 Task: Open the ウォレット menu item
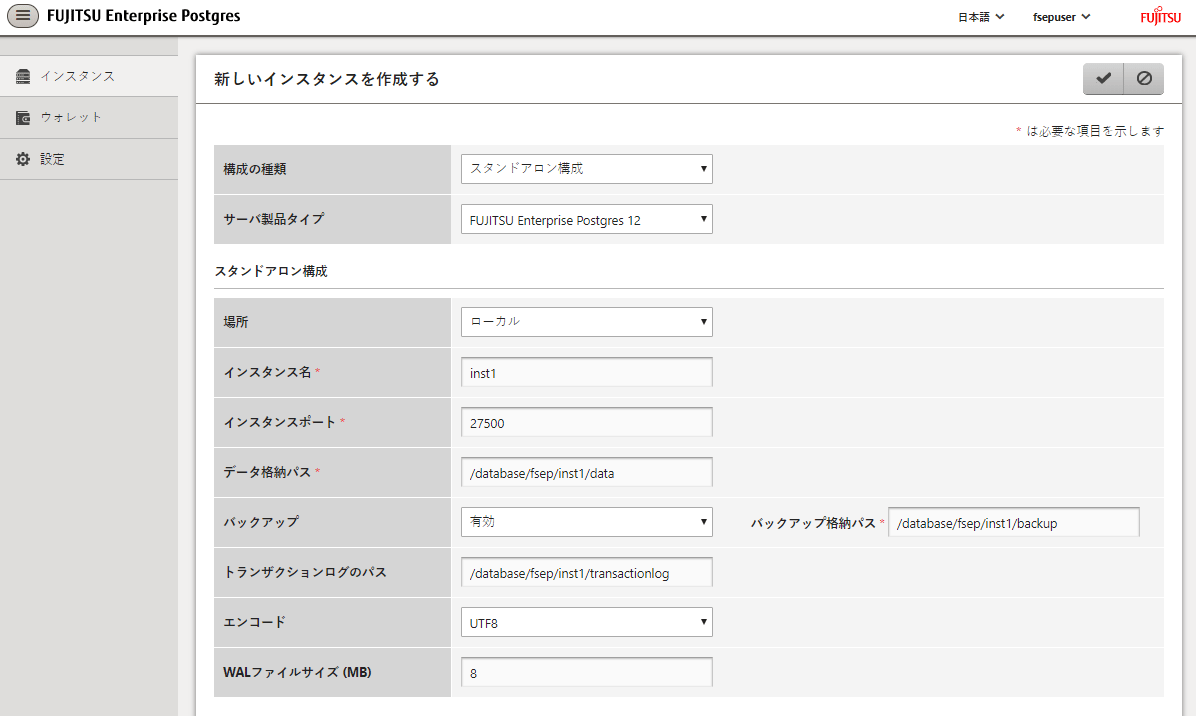pos(88,117)
